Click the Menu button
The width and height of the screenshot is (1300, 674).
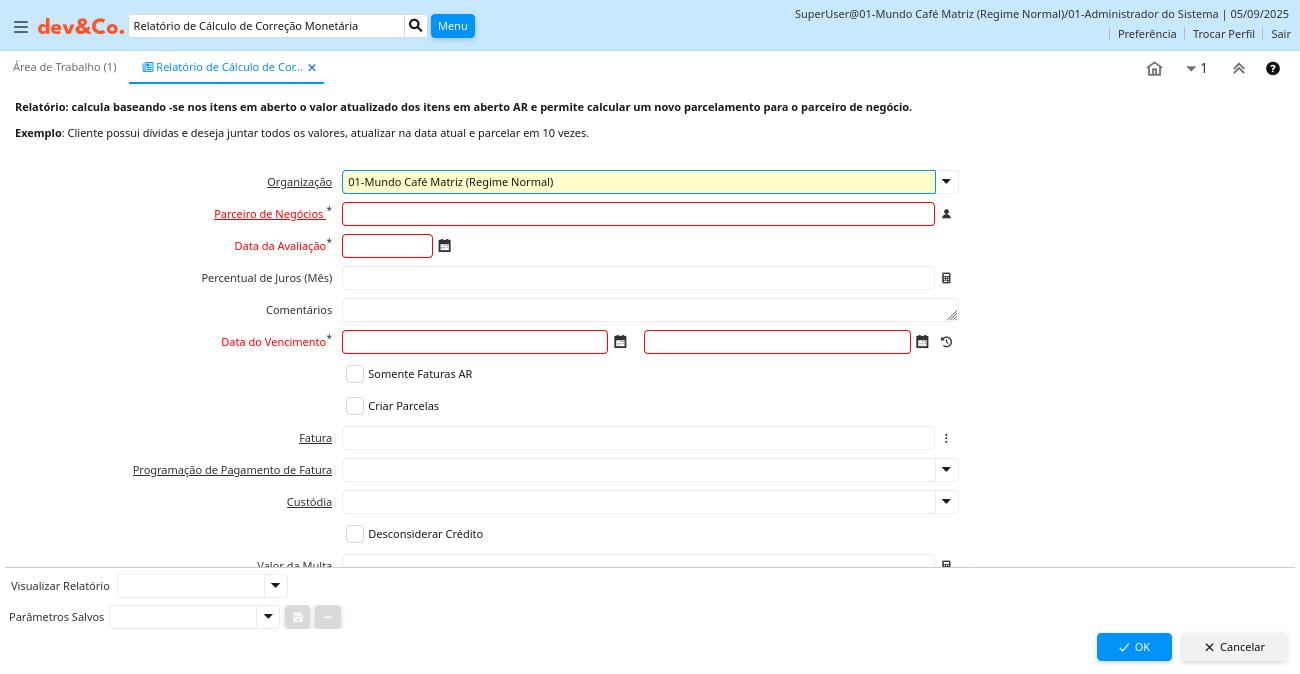[452, 26]
